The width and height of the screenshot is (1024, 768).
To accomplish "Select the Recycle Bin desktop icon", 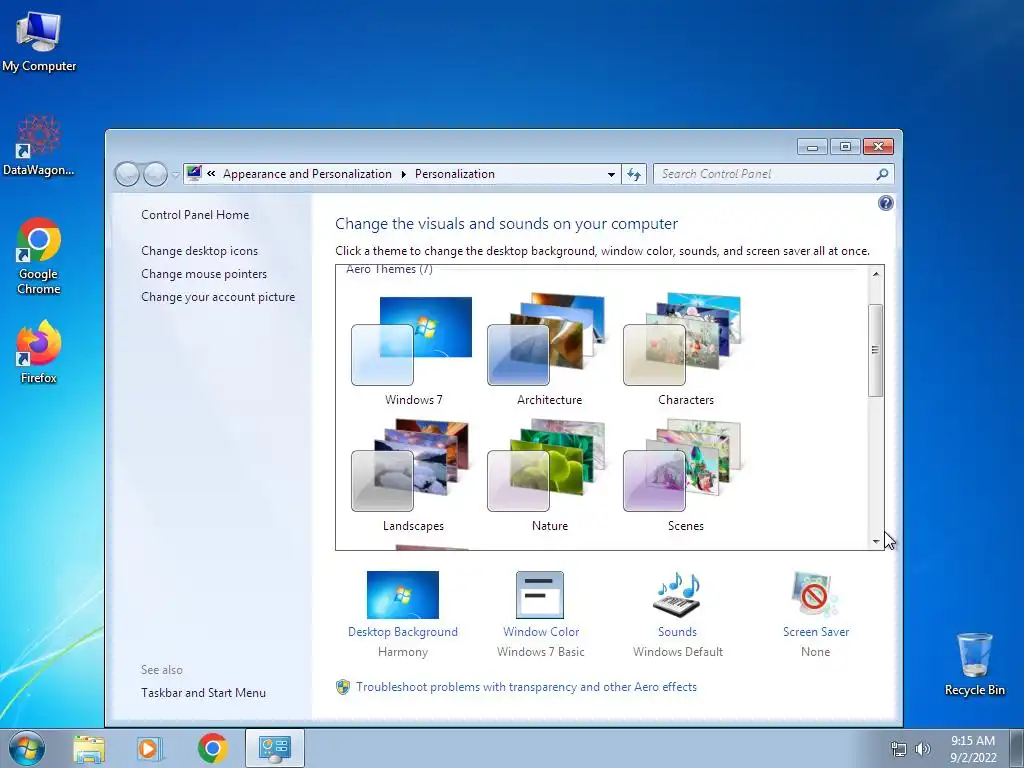I will click(974, 665).
